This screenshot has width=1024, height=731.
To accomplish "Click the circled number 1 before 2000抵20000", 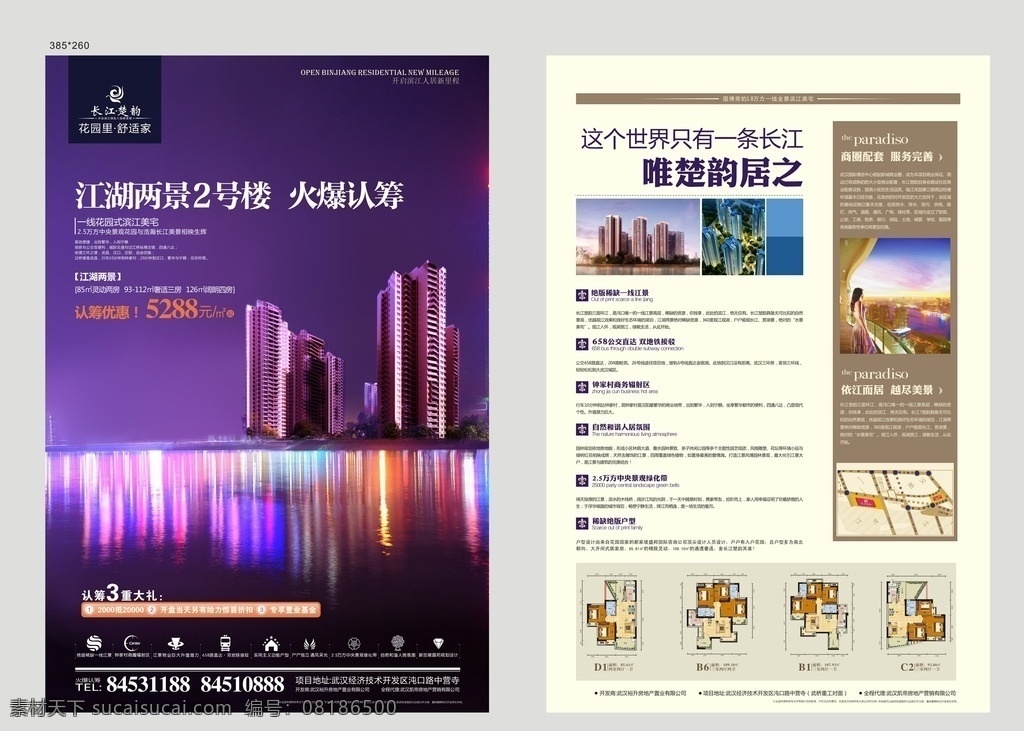I will (x=89, y=609).
